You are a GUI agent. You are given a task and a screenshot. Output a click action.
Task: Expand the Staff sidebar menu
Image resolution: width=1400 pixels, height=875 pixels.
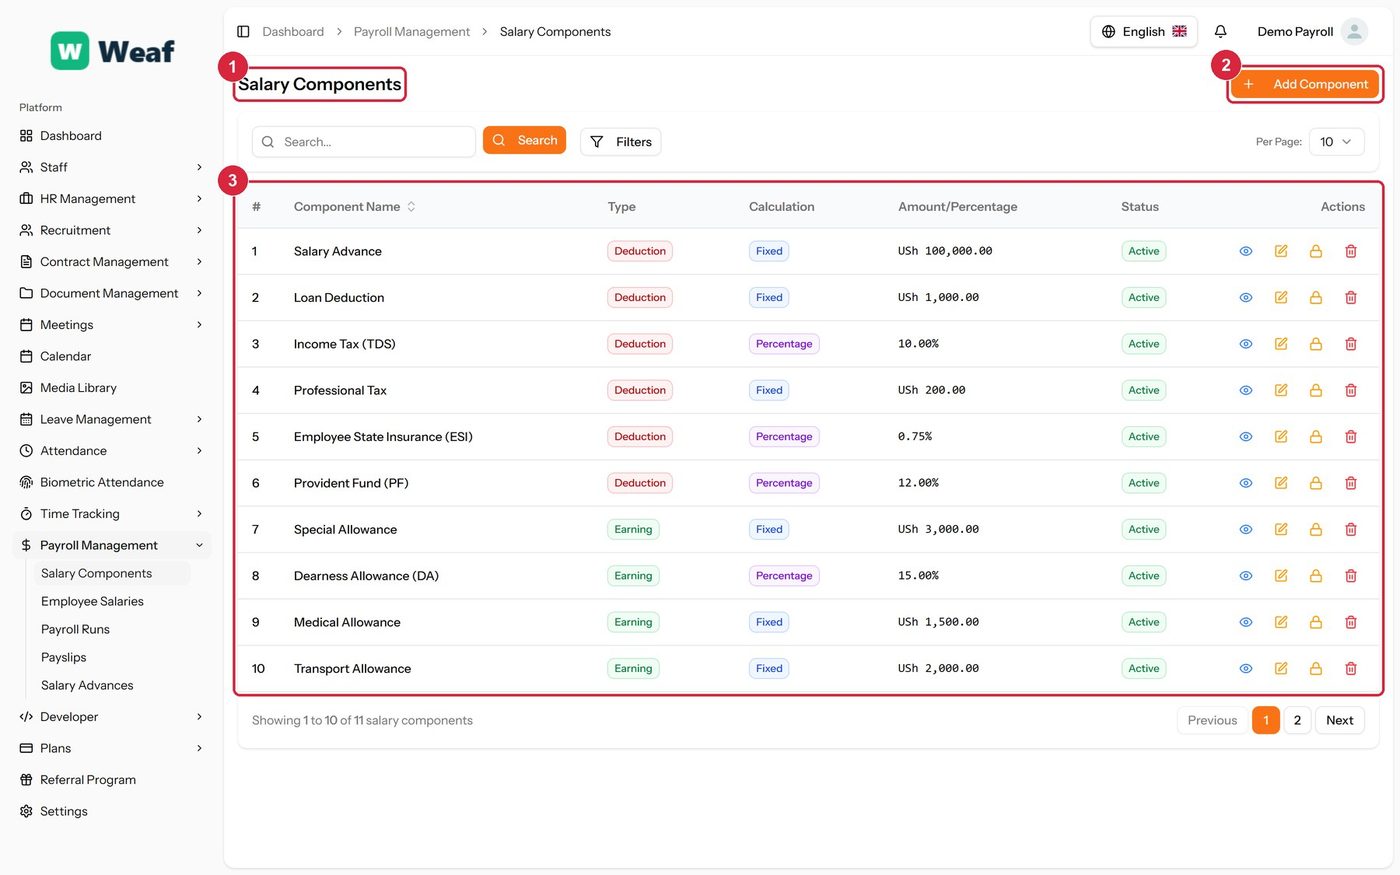112,167
